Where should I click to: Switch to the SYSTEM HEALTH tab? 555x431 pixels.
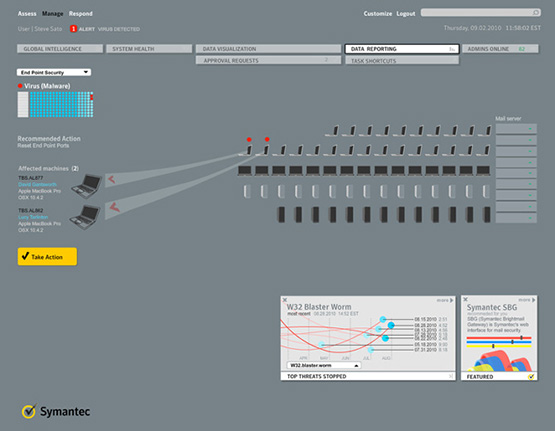(149, 48)
